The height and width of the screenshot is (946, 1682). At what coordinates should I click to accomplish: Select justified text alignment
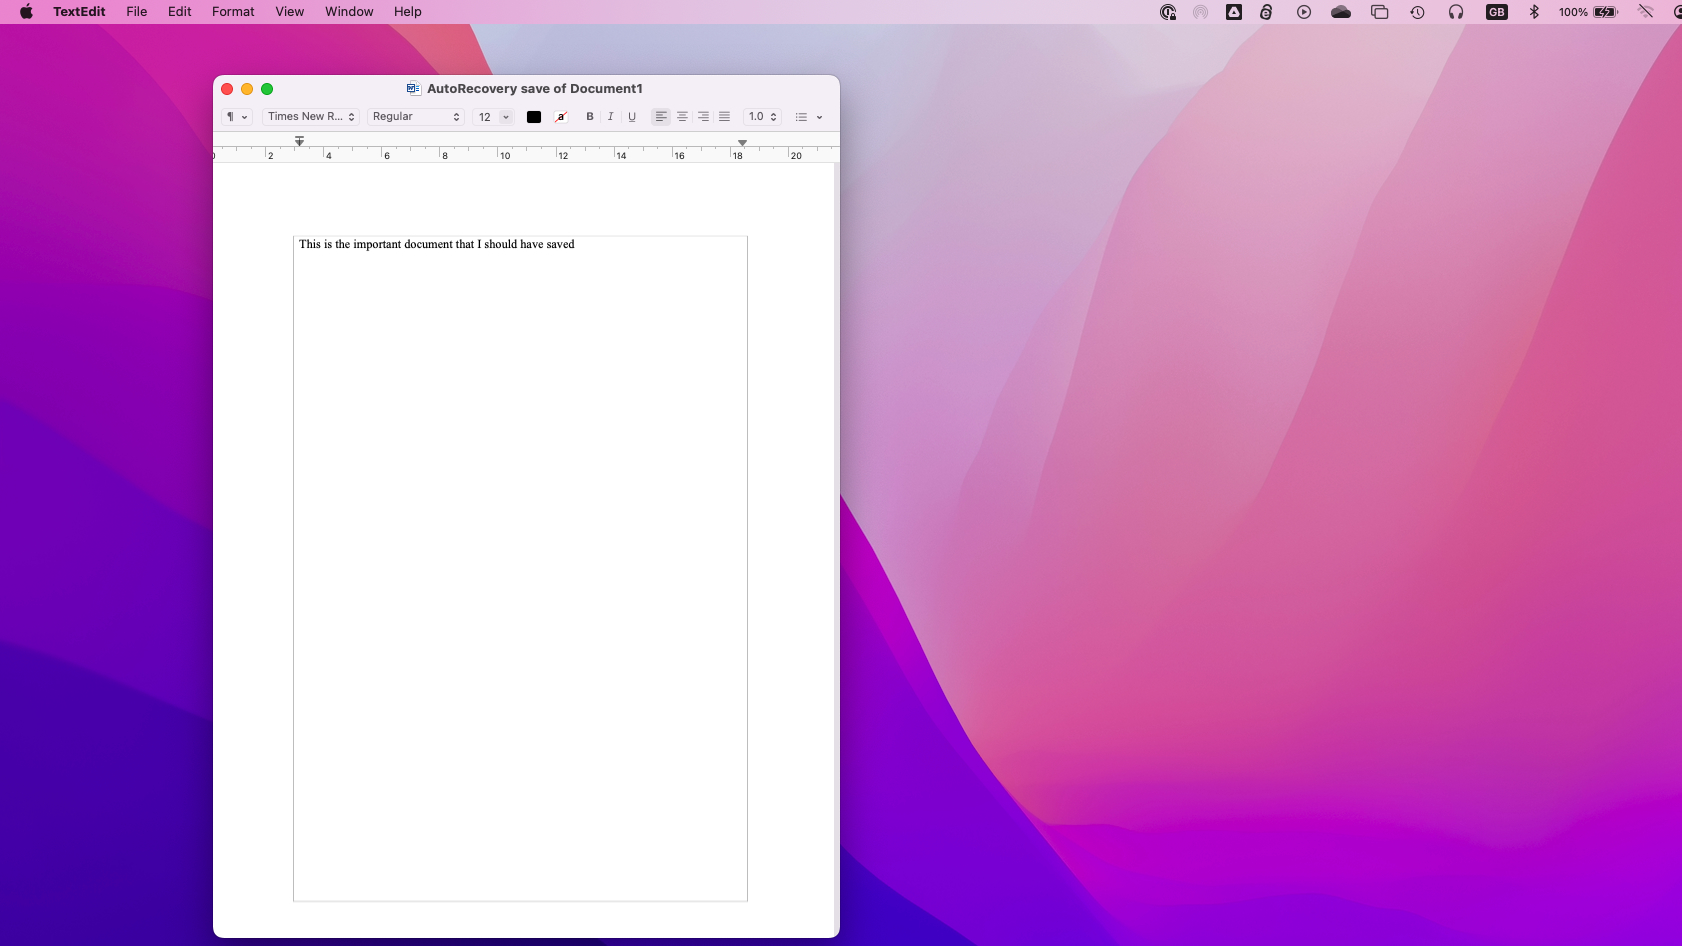point(724,117)
